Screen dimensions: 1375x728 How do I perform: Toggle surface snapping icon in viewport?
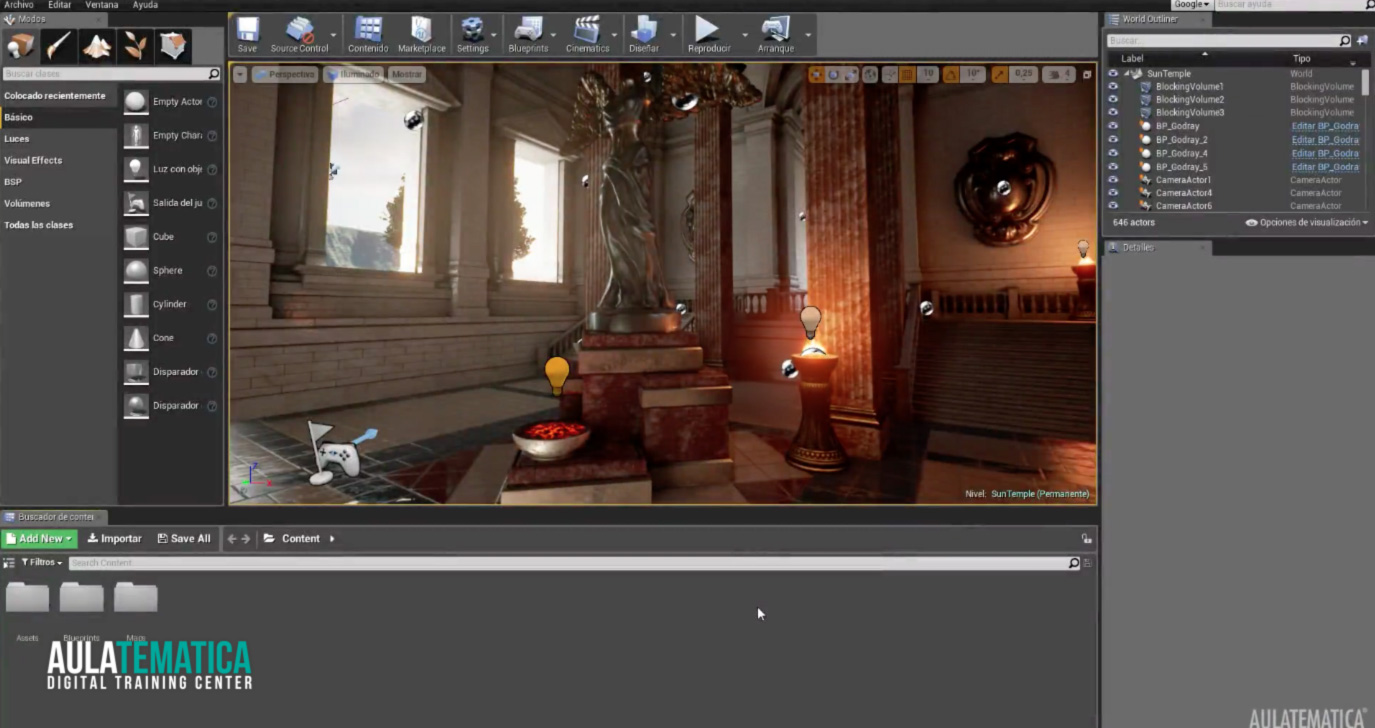(x=890, y=74)
